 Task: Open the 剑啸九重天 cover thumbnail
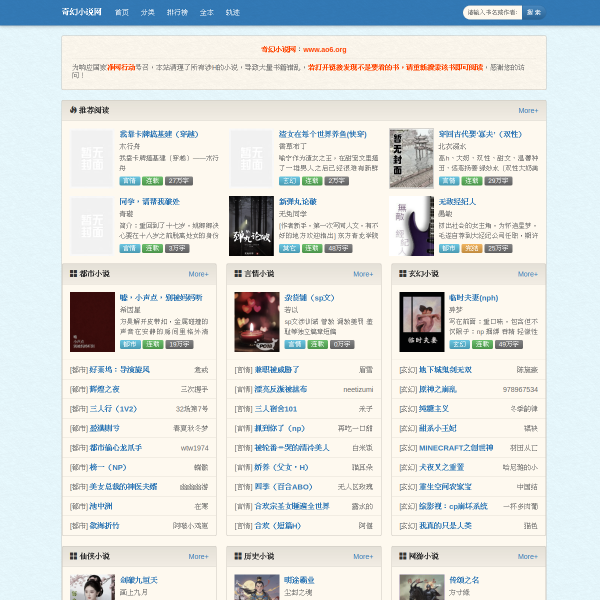pos(92,587)
